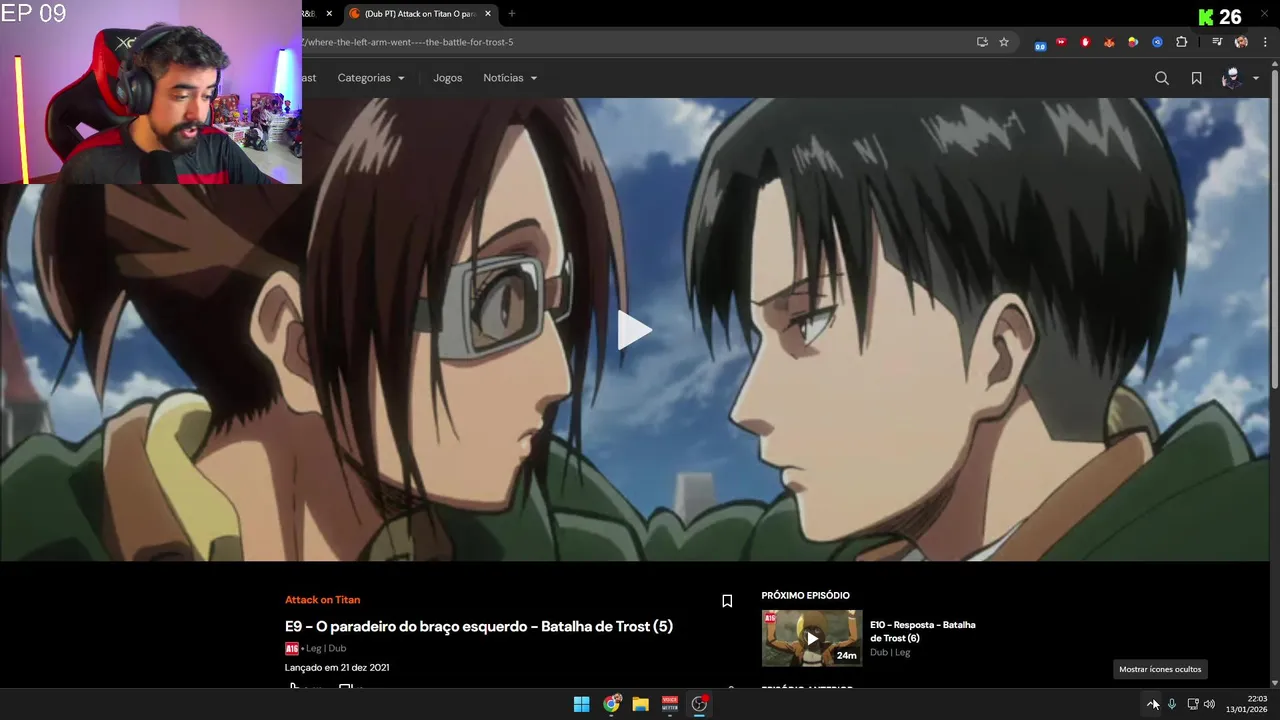Bookmark this page with the star icon
This screenshot has height=720, width=1280.
(x=1004, y=42)
